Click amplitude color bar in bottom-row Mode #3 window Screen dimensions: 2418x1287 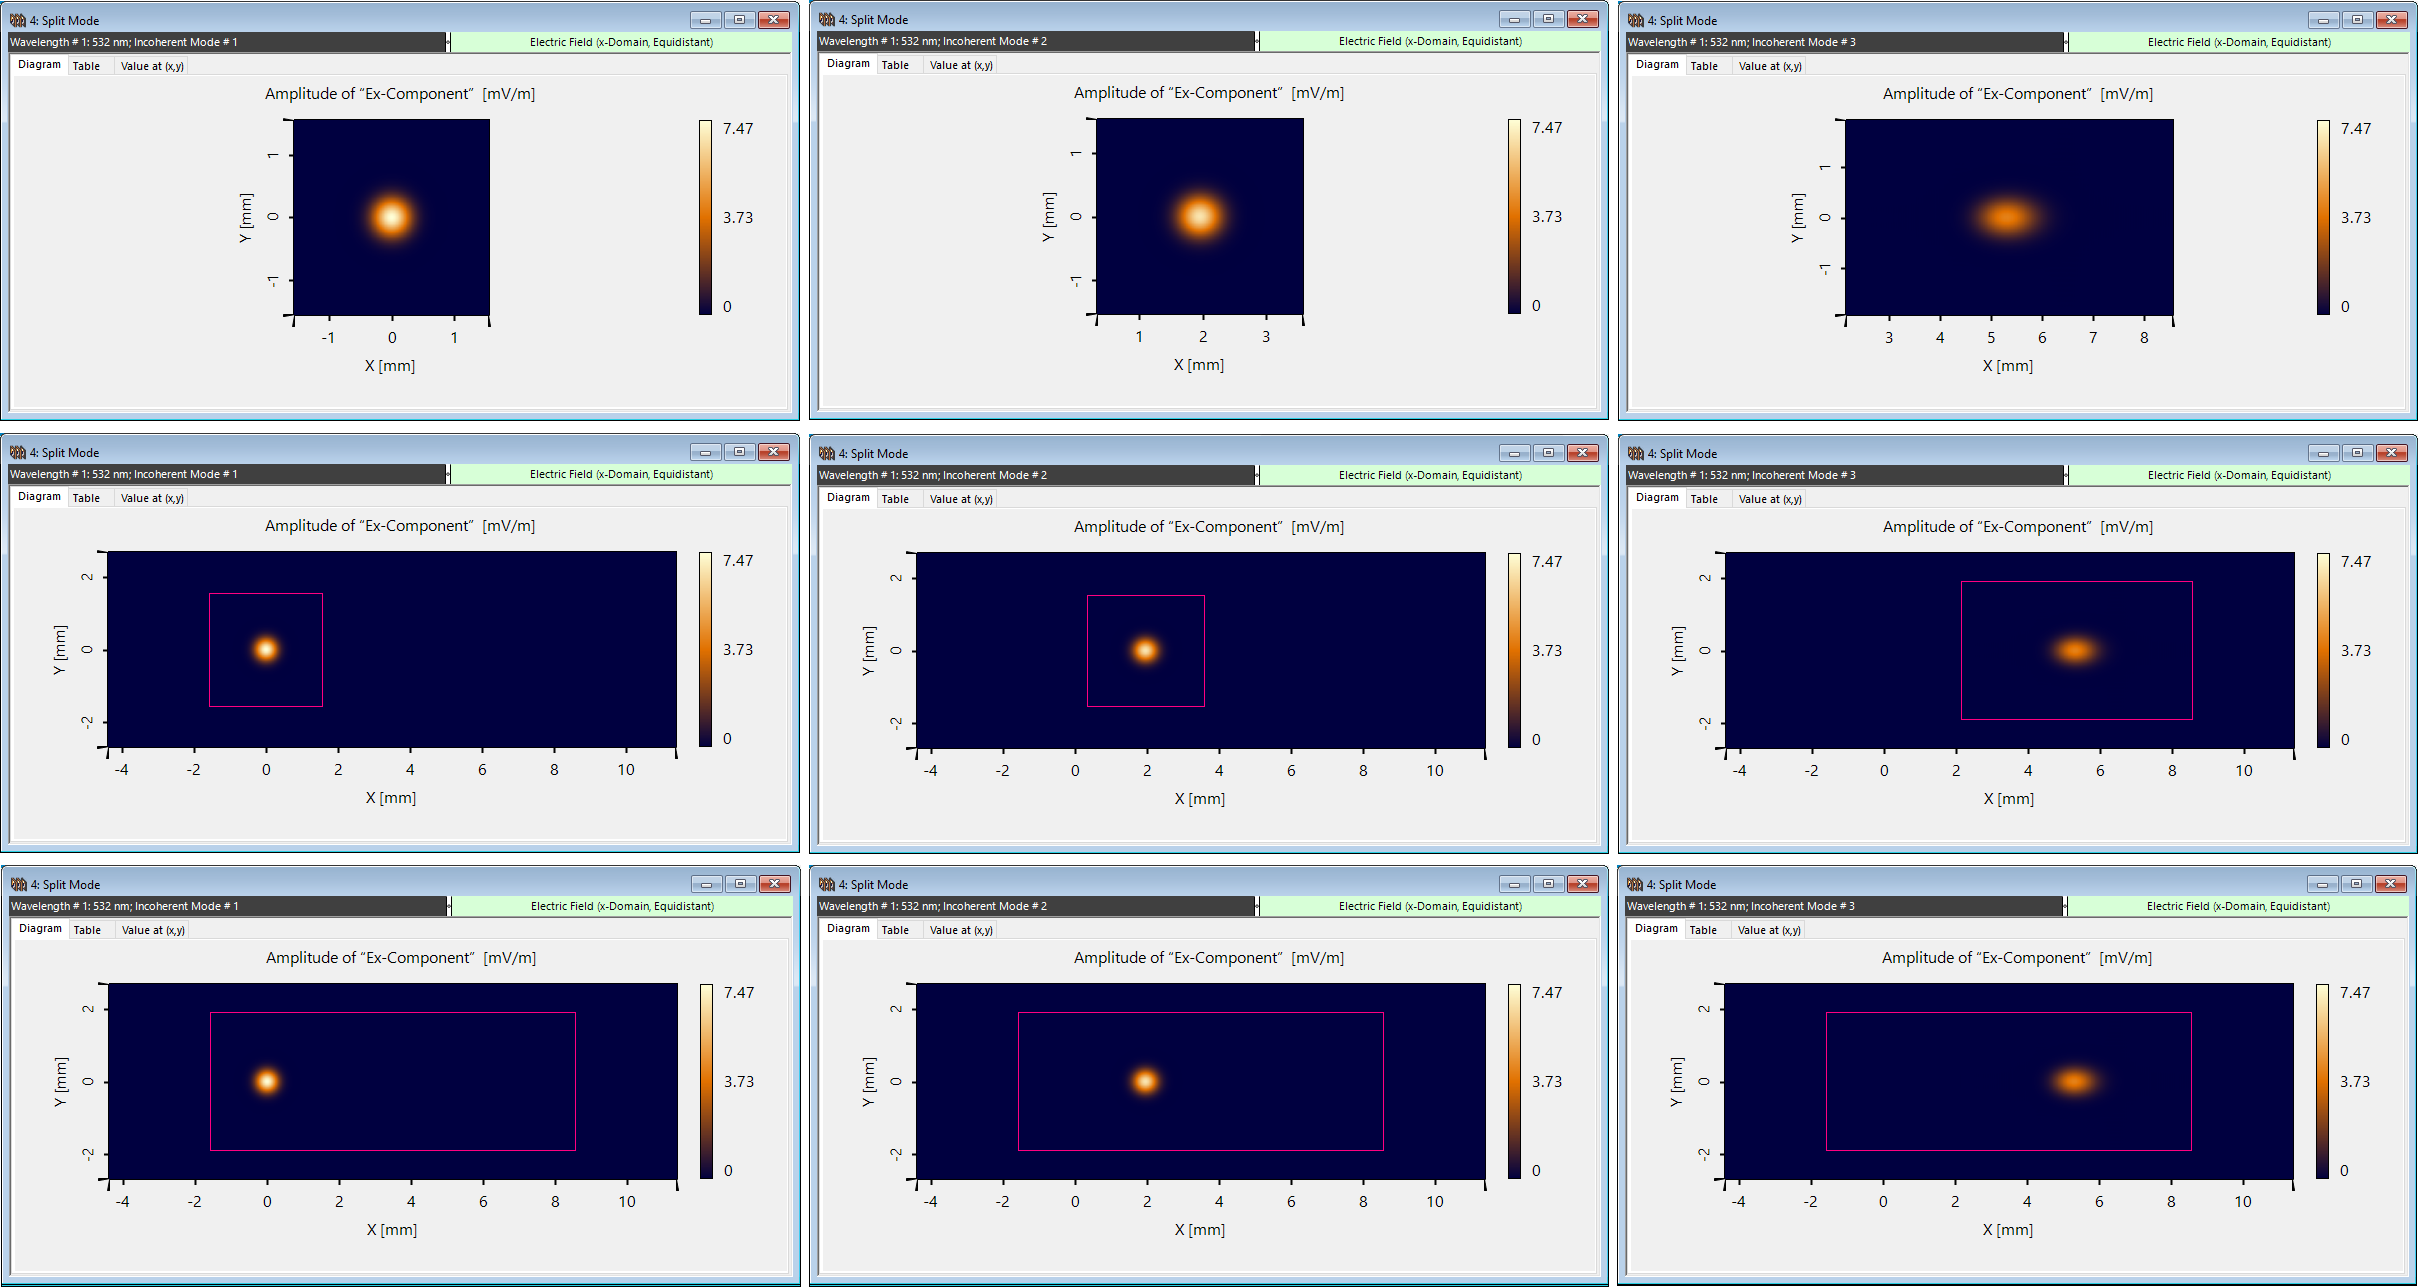2323,1081
